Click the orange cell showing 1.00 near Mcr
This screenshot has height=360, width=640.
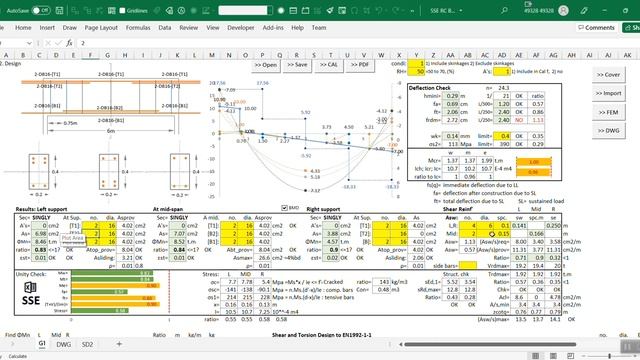(x=533, y=162)
